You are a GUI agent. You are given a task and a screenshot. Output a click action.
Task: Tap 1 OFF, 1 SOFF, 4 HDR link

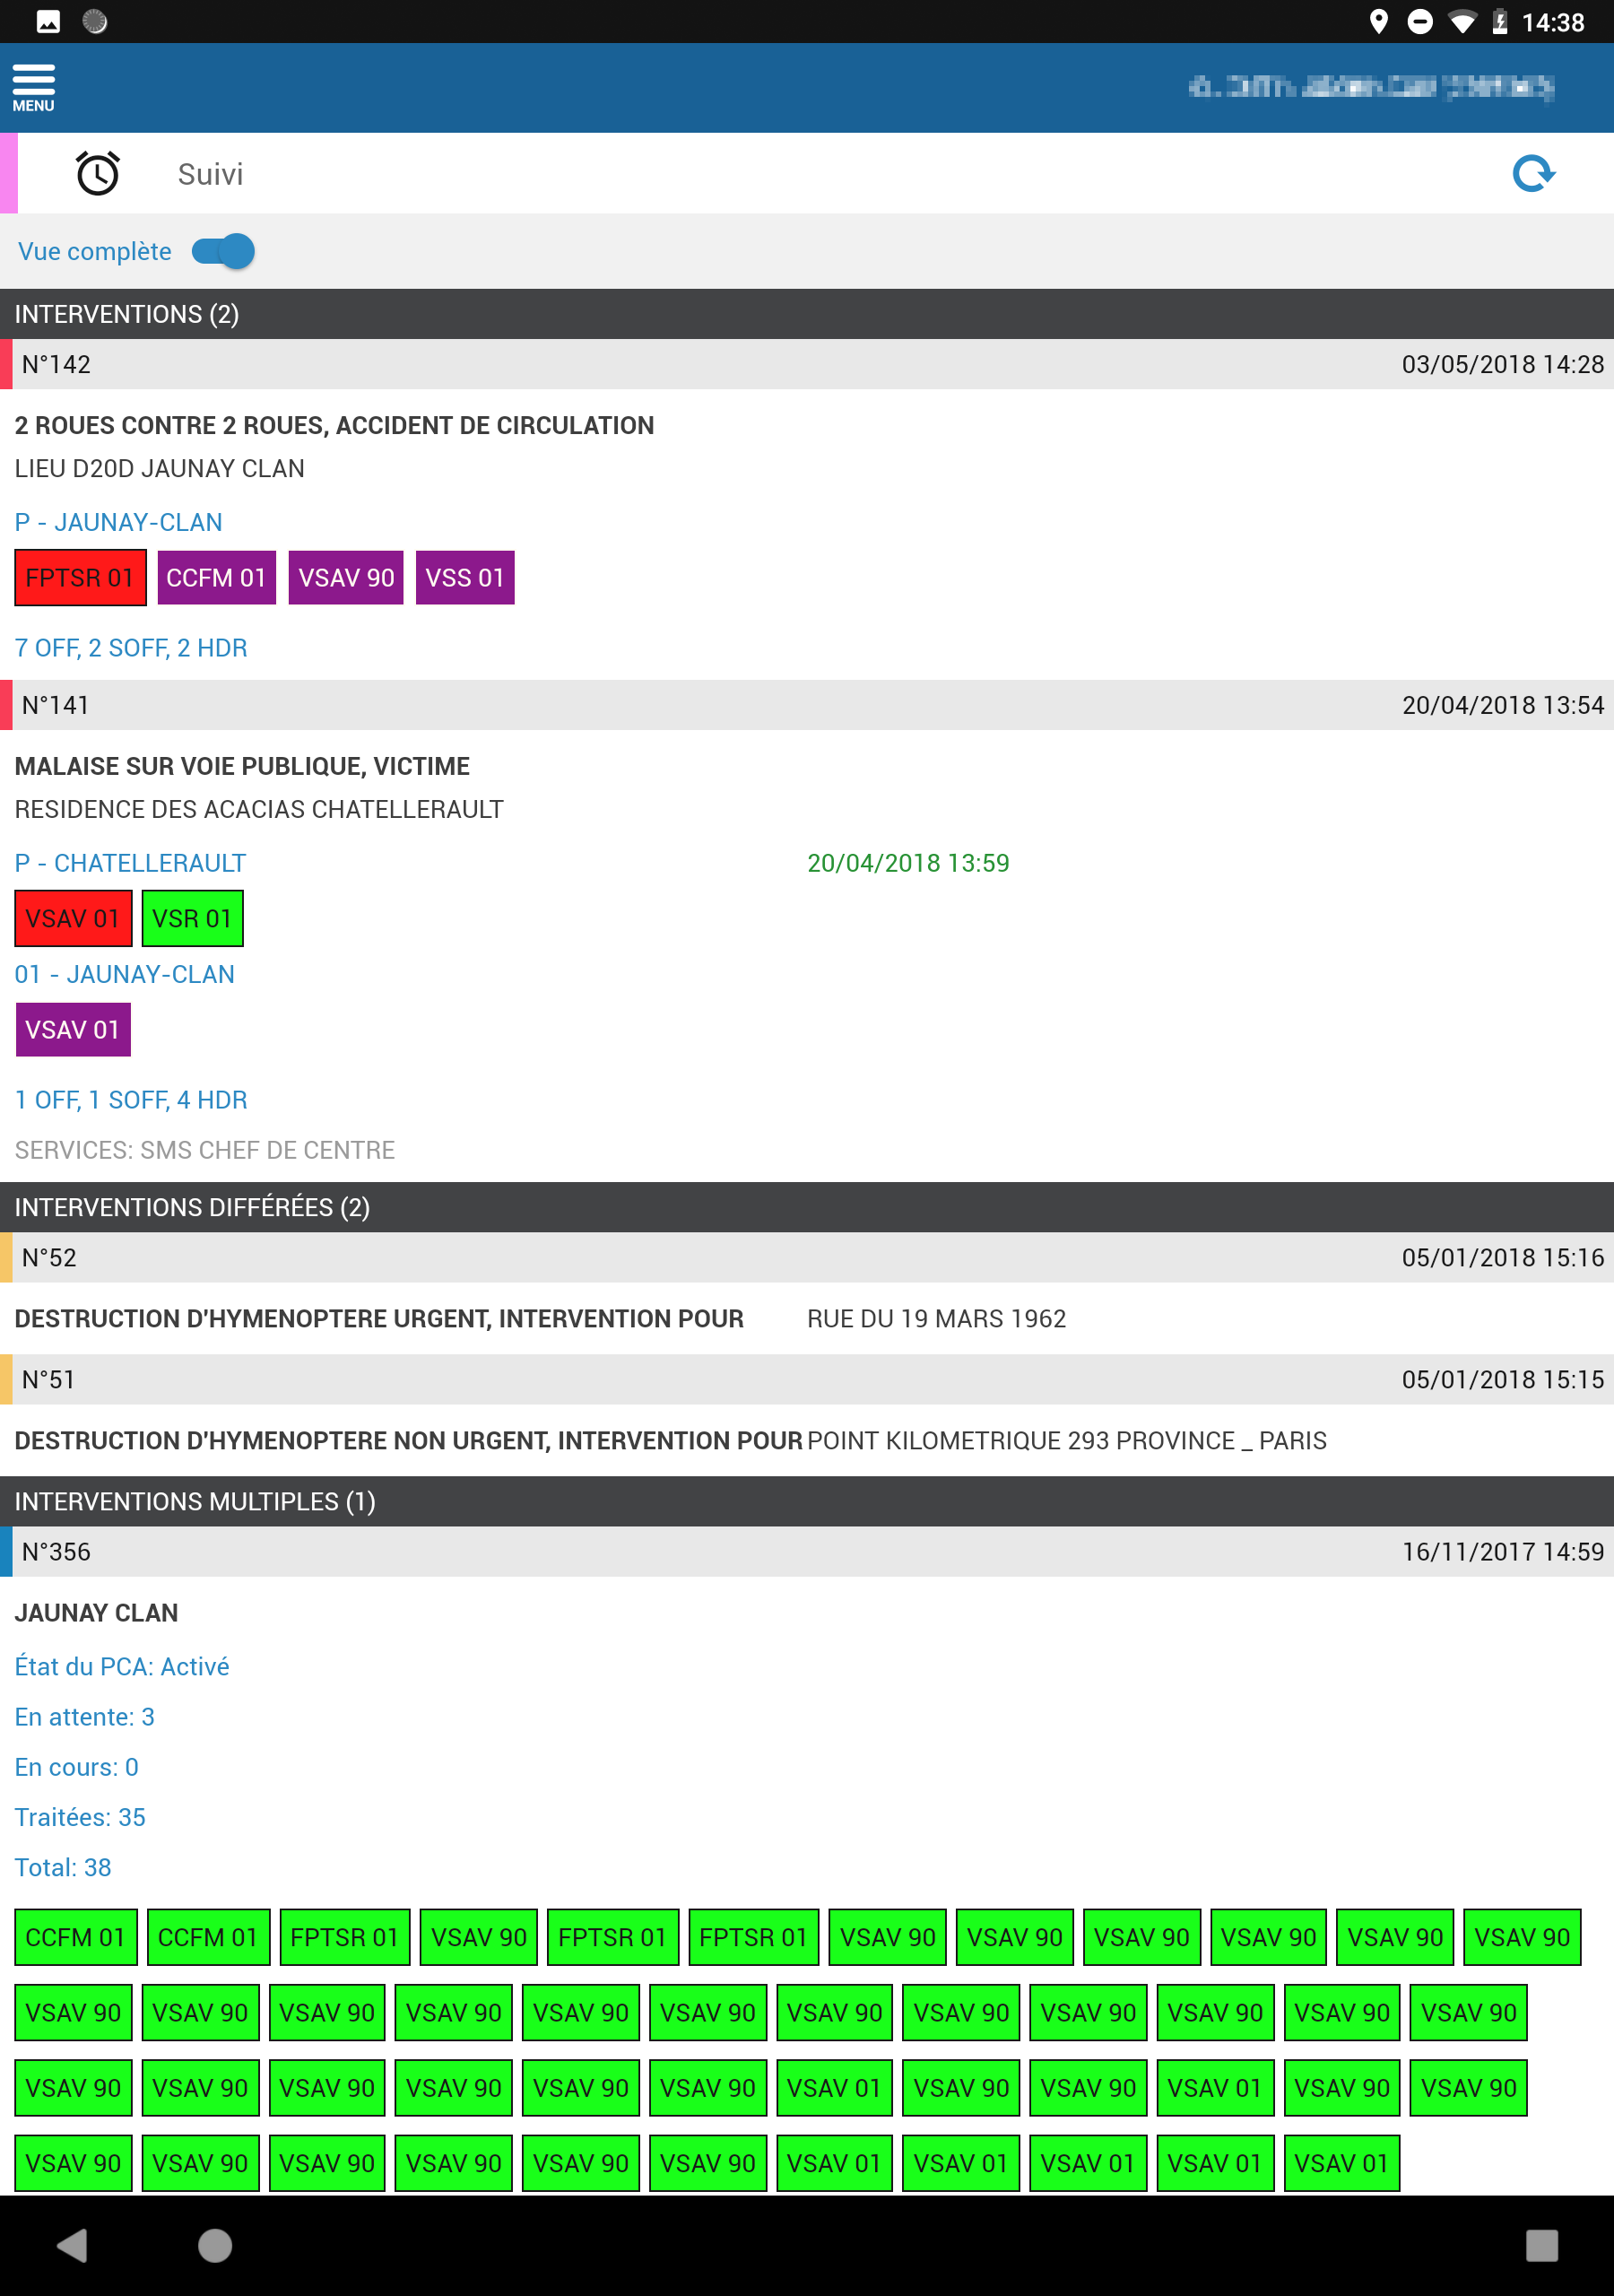tap(131, 1100)
